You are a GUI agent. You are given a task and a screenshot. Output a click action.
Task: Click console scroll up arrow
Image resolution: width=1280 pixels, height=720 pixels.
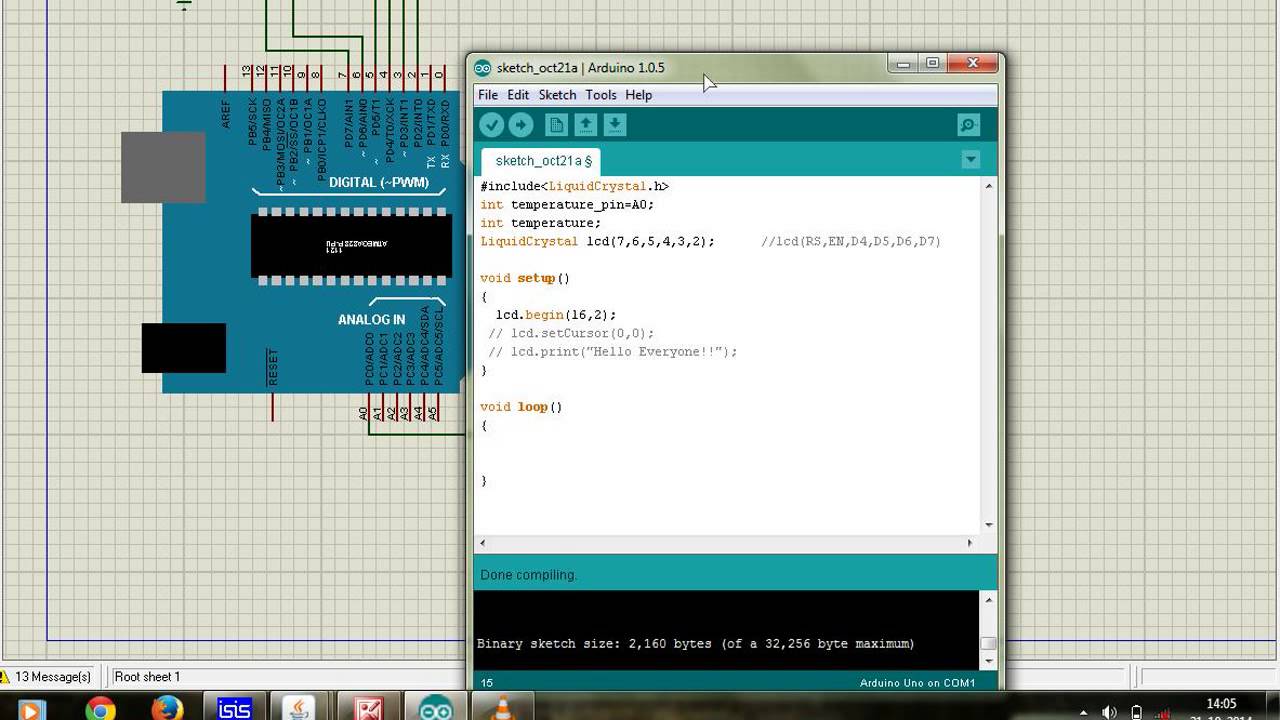pos(989,600)
